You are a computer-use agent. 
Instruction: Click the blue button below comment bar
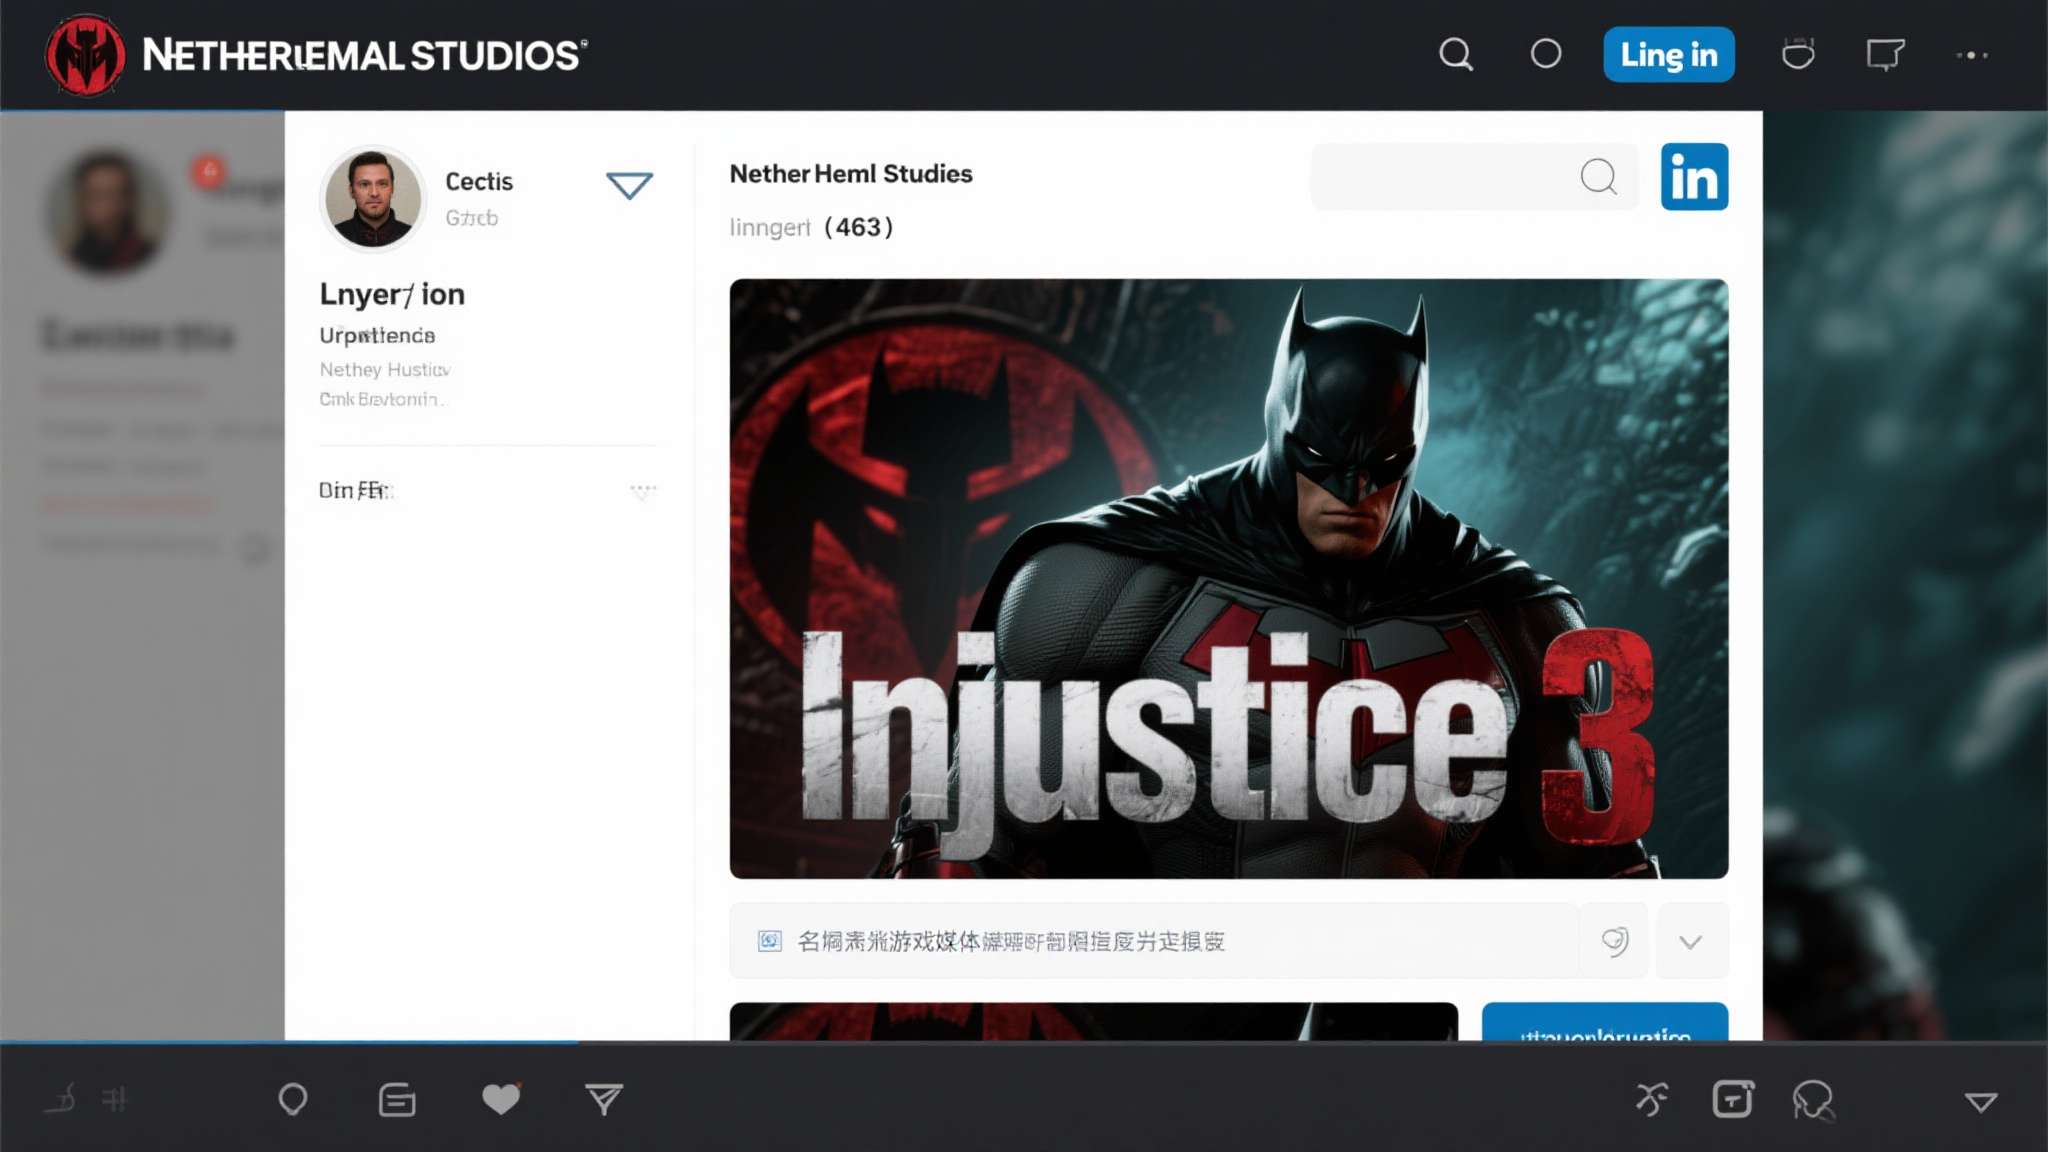[1604, 1021]
